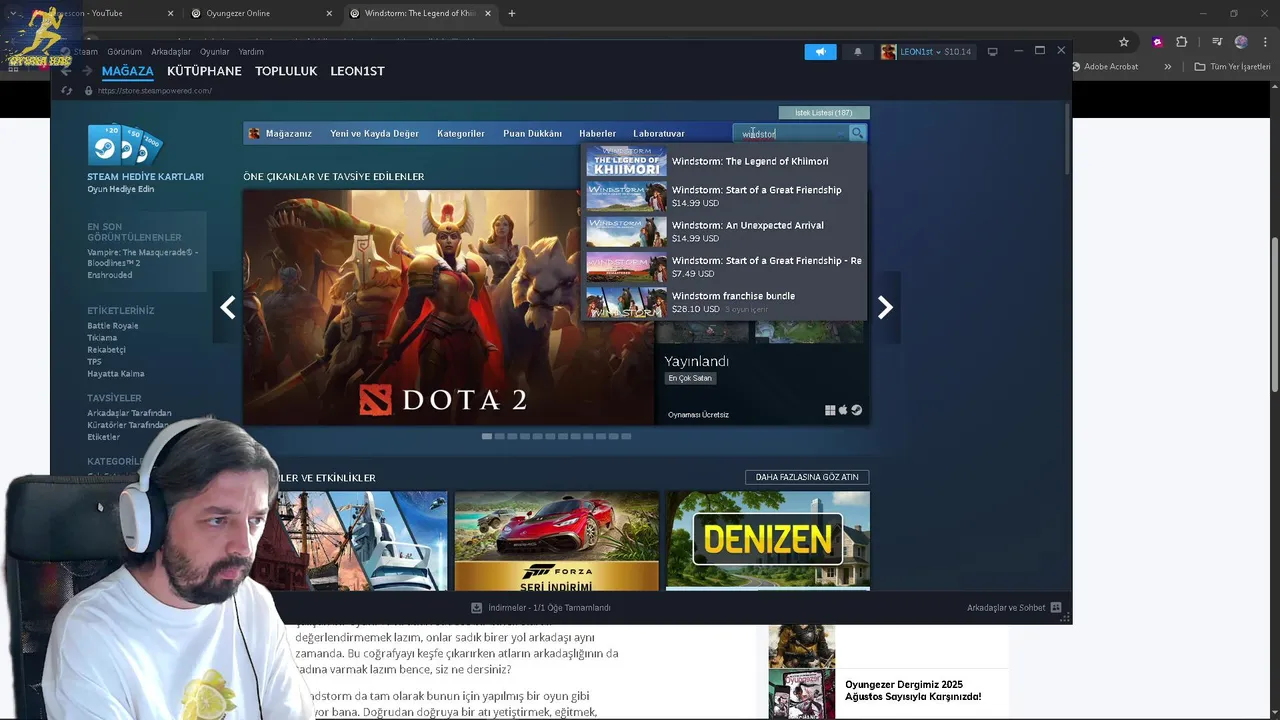The image size is (1280, 720).
Task: Open Arkadaşlar ve Sohbet panel
Action: (1014, 608)
